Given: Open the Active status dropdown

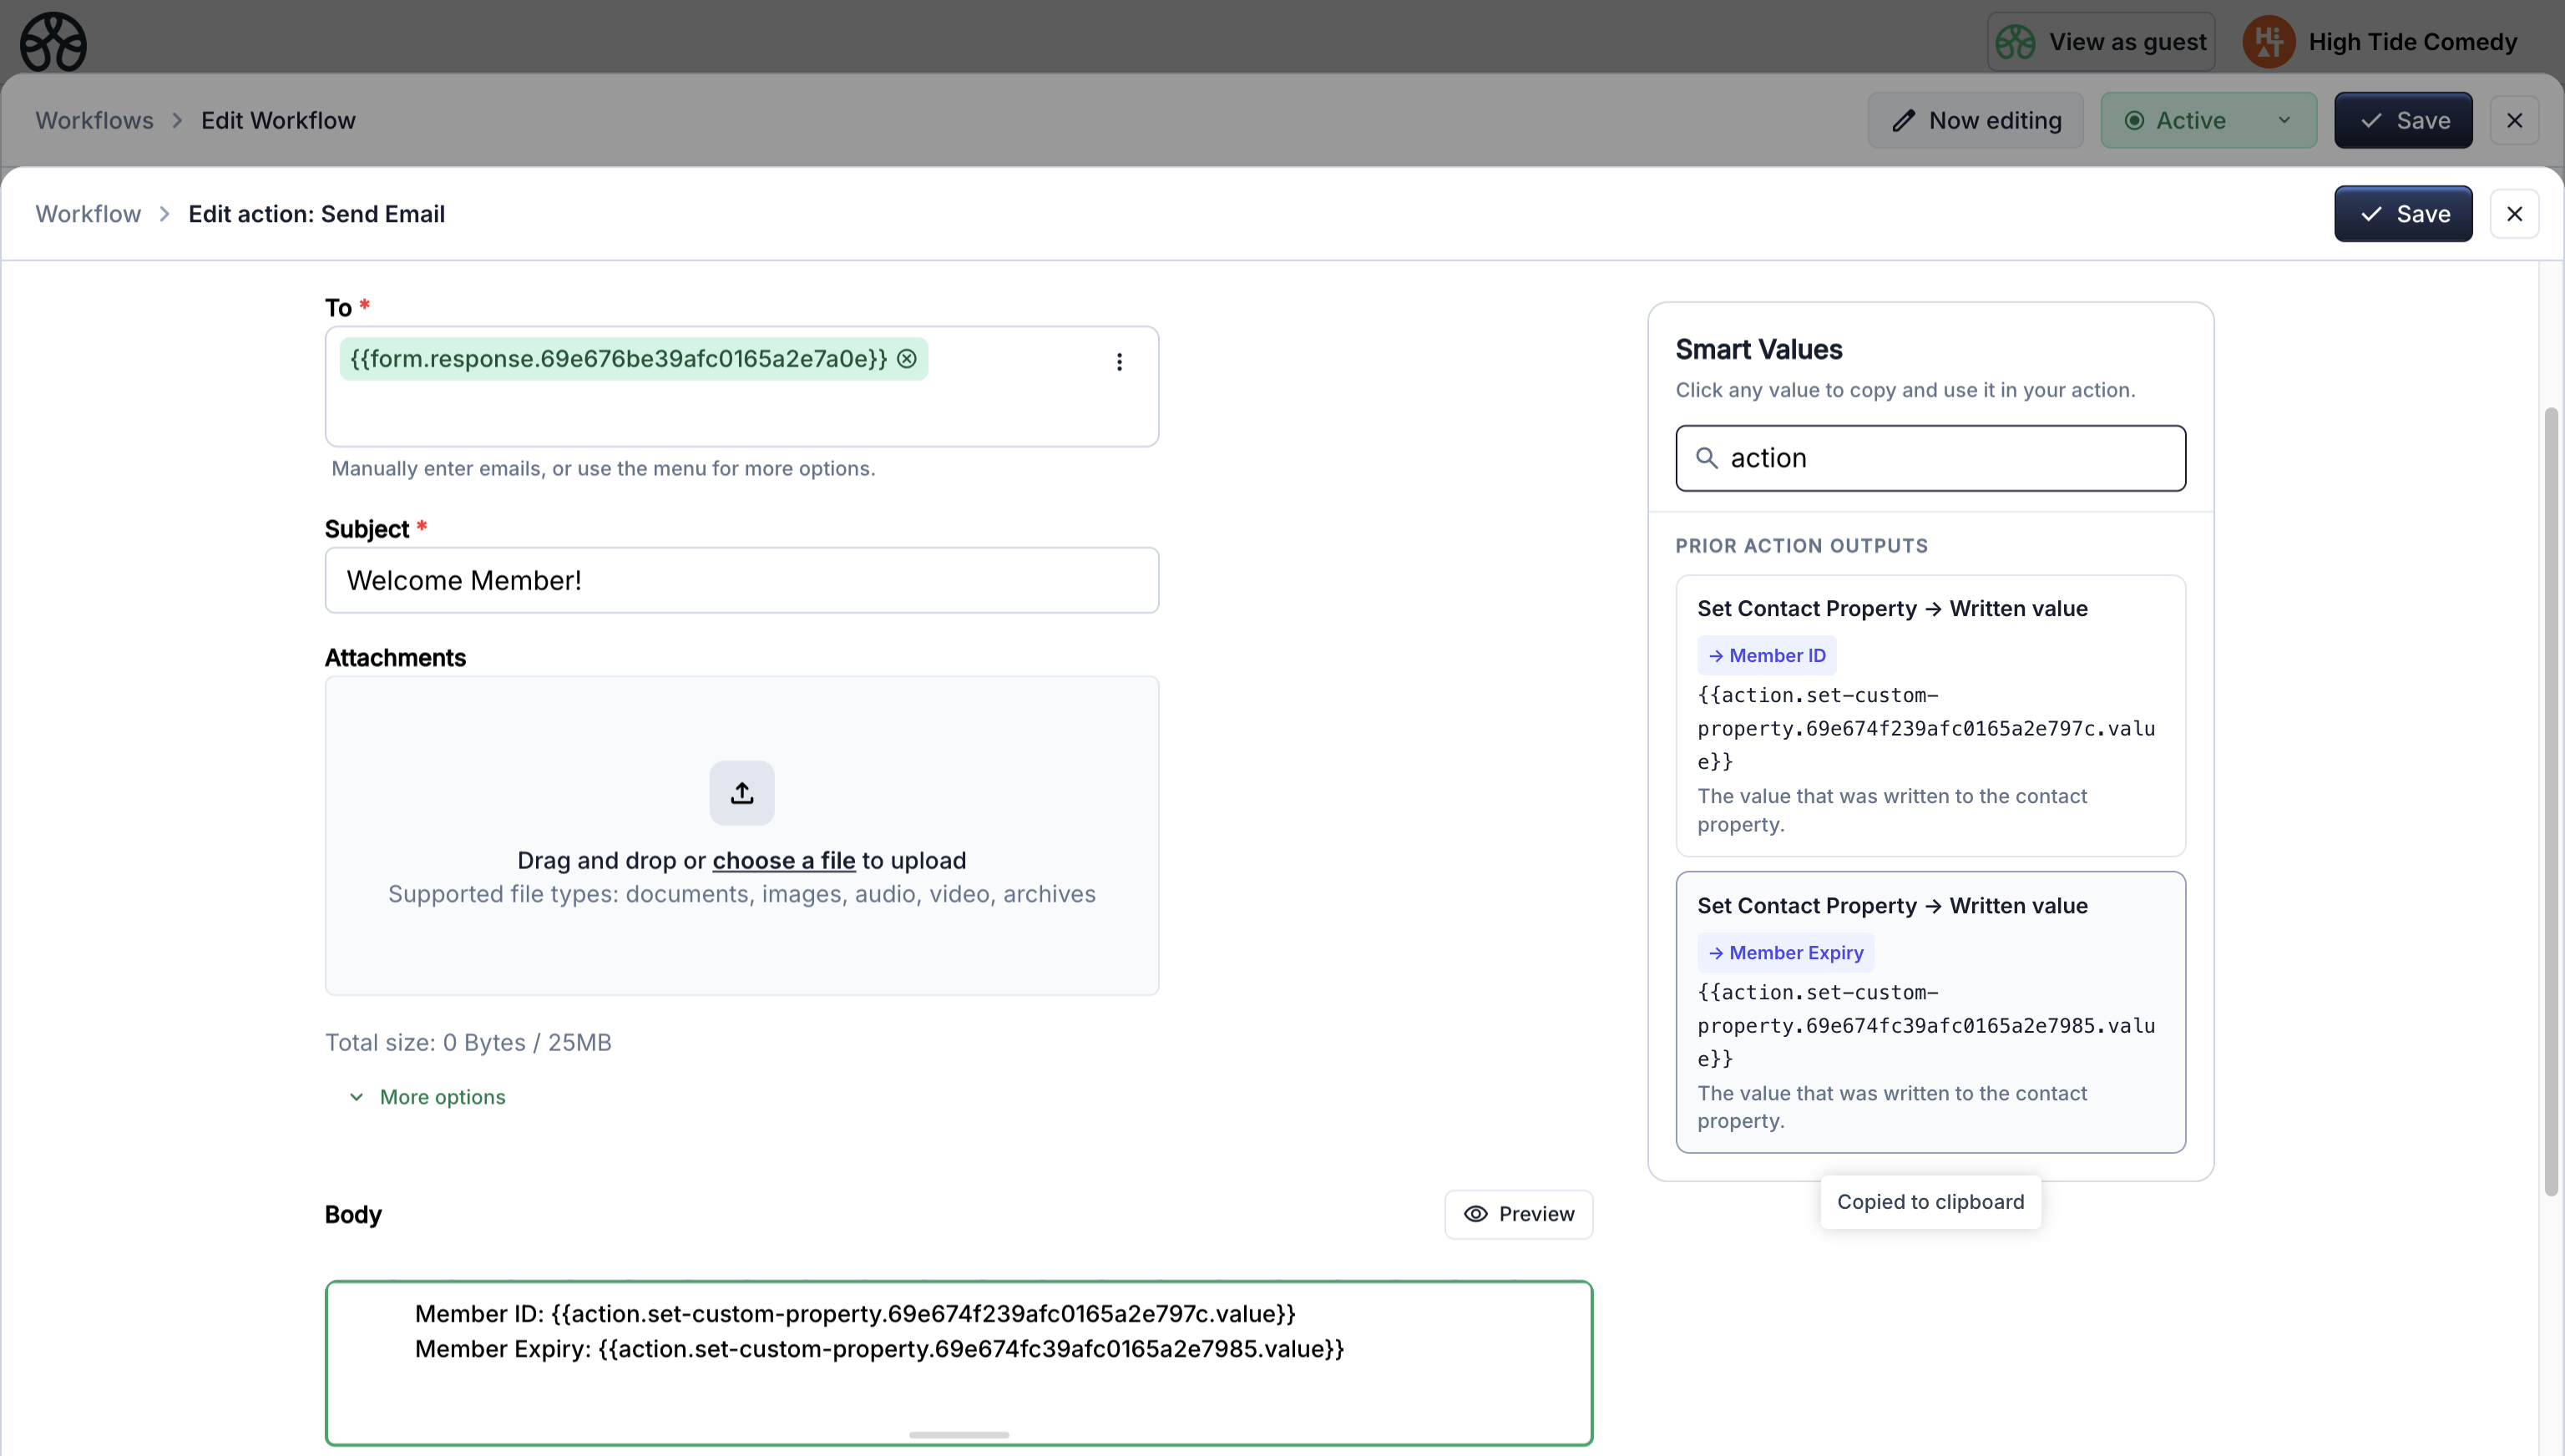Looking at the screenshot, I should 2208,121.
